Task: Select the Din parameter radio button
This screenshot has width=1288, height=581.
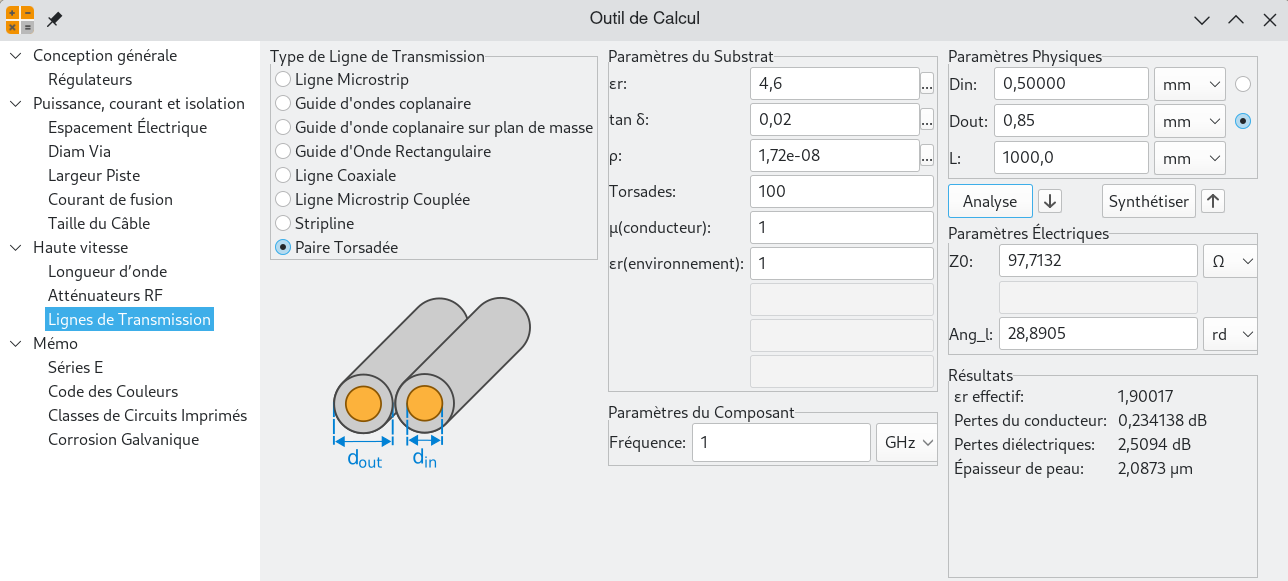Action: click(1243, 84)
